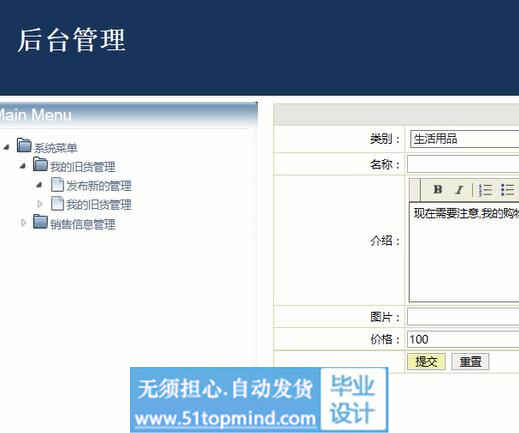This screenshot has width=519, height=433.
Task: Click the numbered list icon
Action: [485, 190]
